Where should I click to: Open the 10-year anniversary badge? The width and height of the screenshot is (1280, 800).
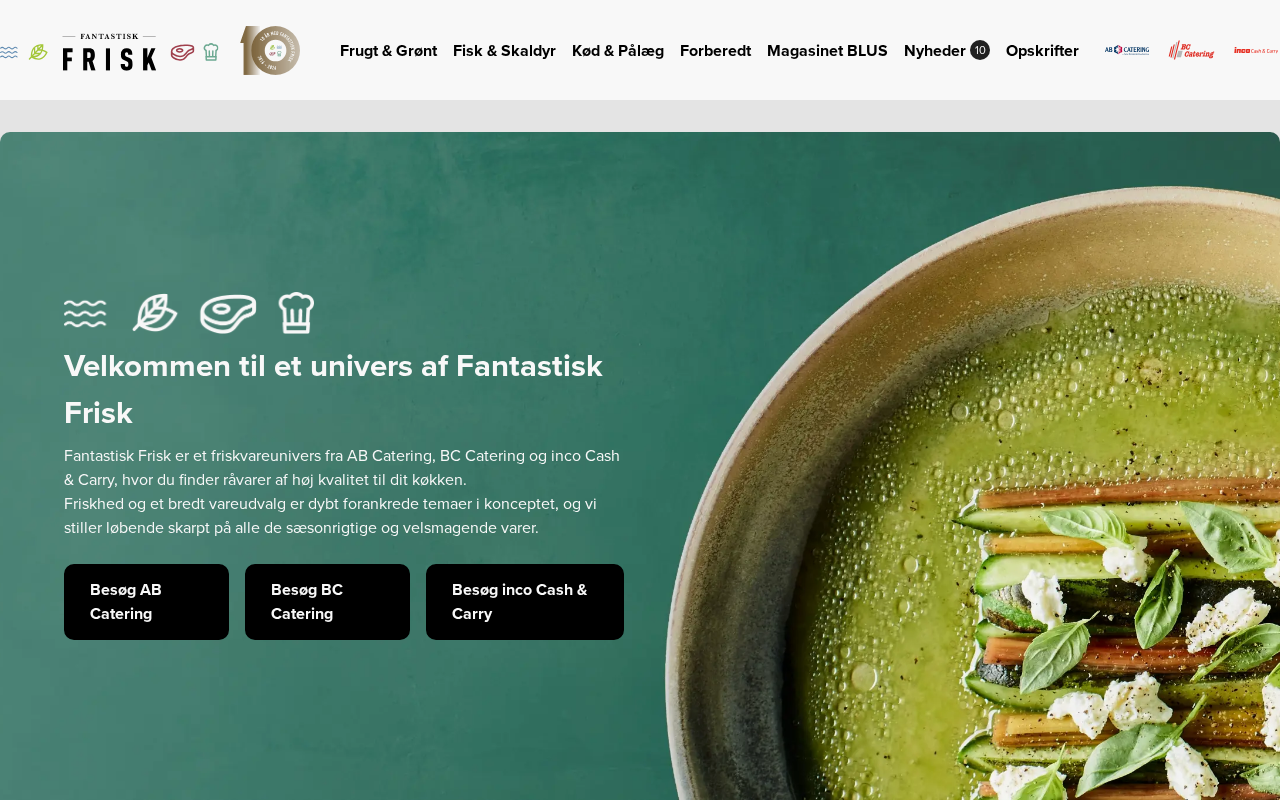(x=270, y=50)
